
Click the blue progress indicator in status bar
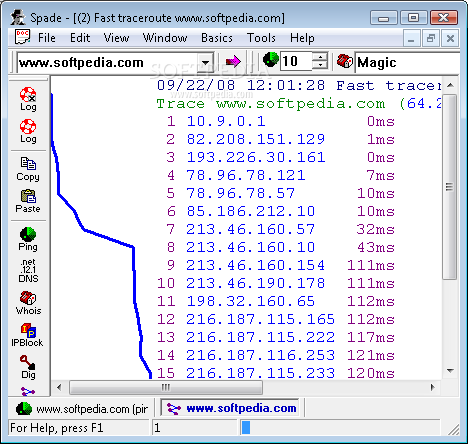point(246,428)
